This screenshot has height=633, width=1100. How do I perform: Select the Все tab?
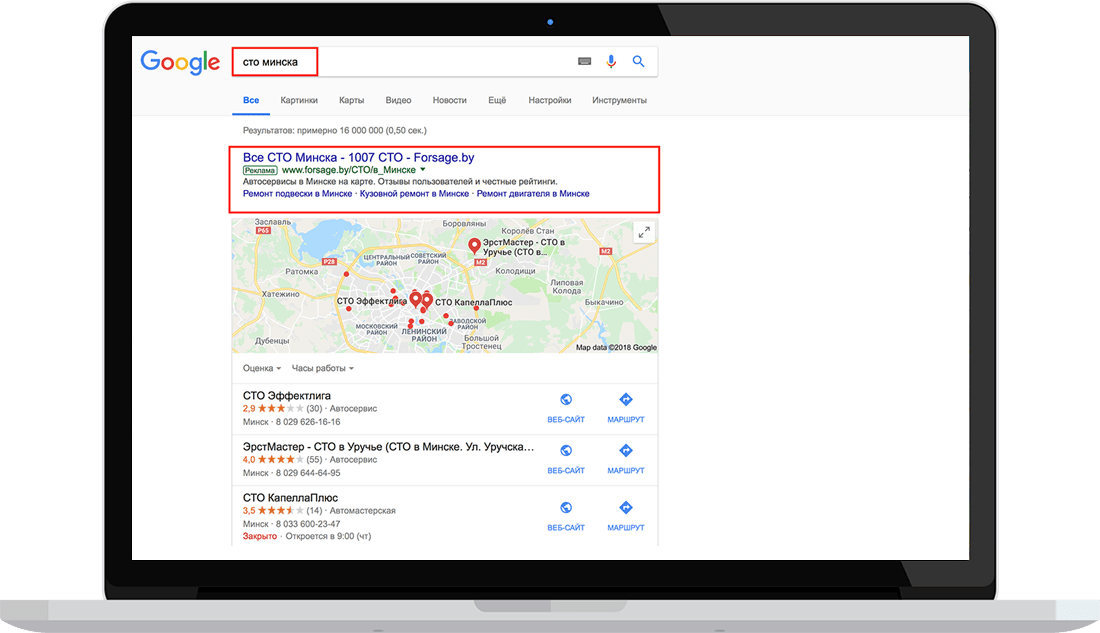click(251, 100)
